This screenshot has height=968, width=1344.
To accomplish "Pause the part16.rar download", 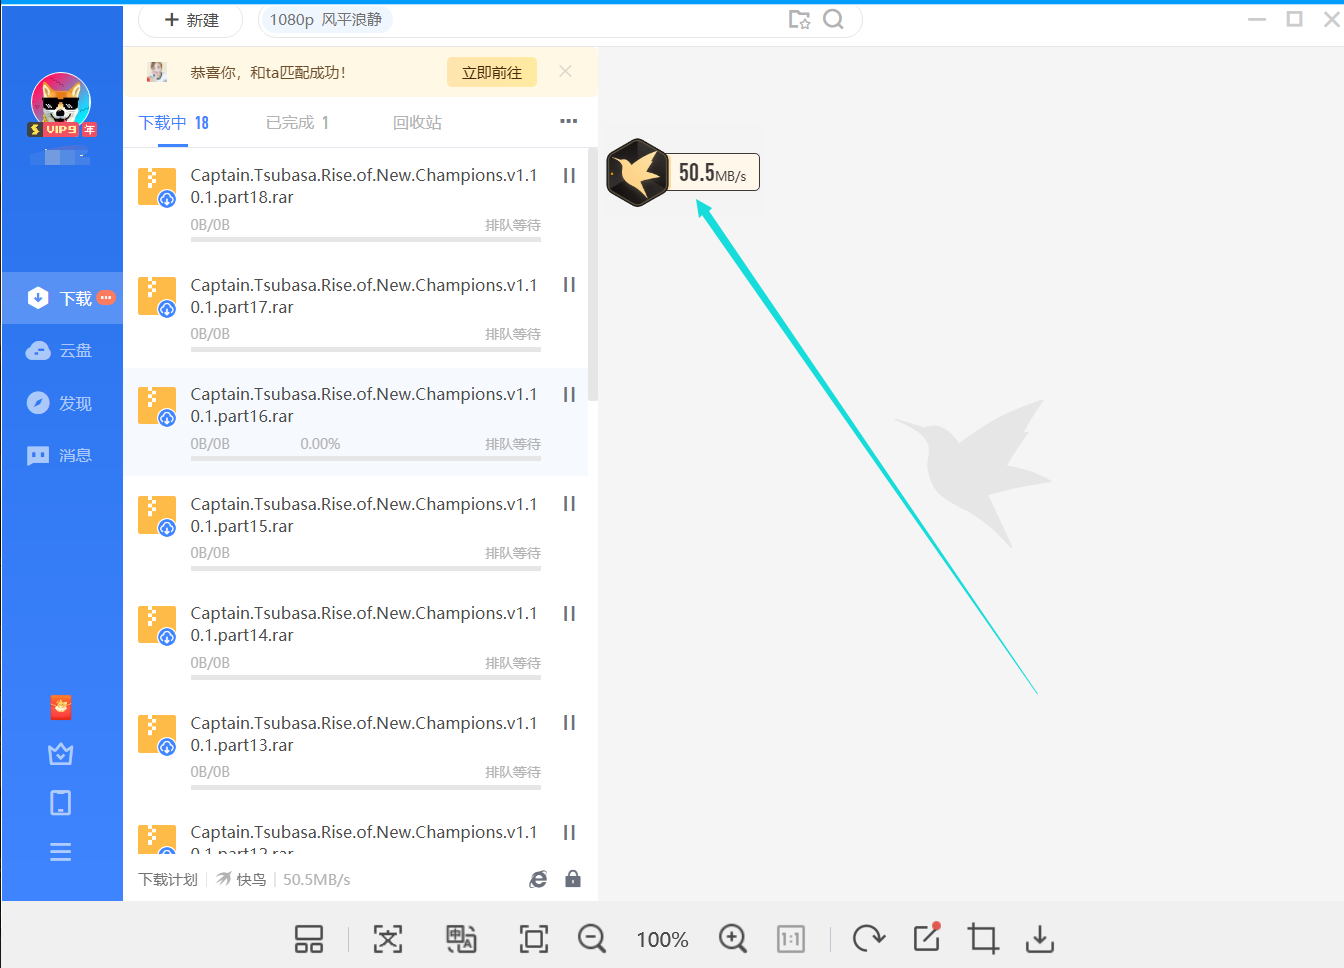I will point(569,395).
